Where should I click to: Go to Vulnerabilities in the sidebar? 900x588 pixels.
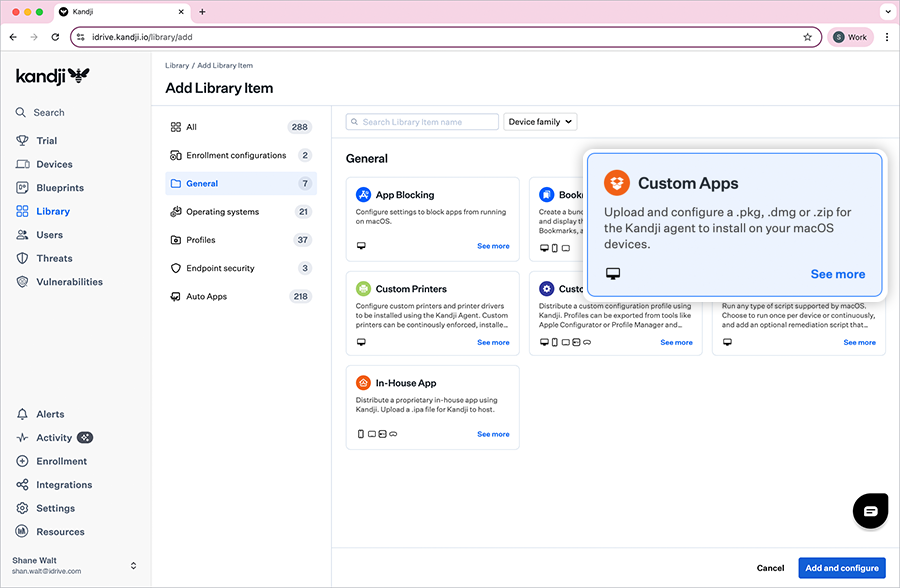coord(69,282)
